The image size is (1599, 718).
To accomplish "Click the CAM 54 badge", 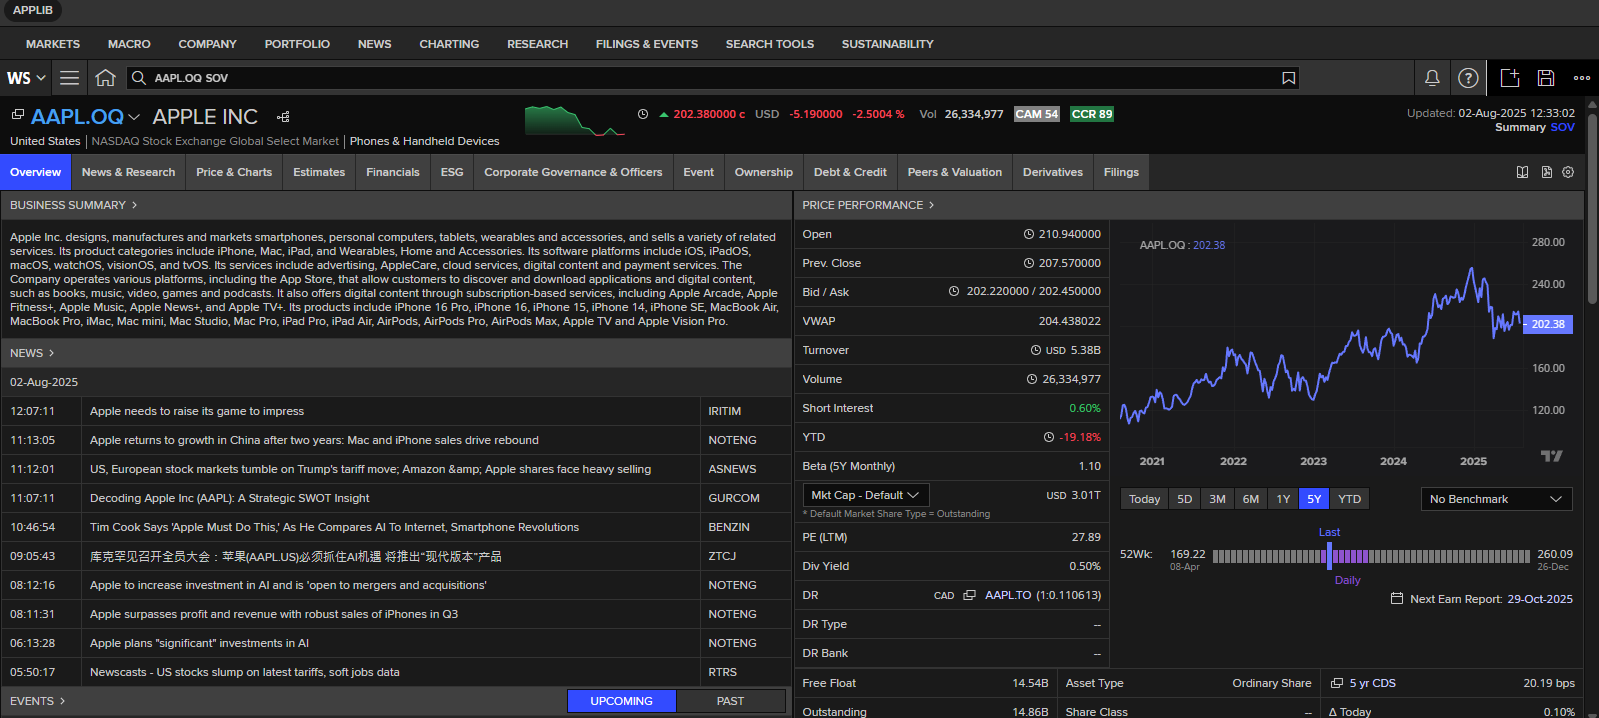I will pos(1036,114).
